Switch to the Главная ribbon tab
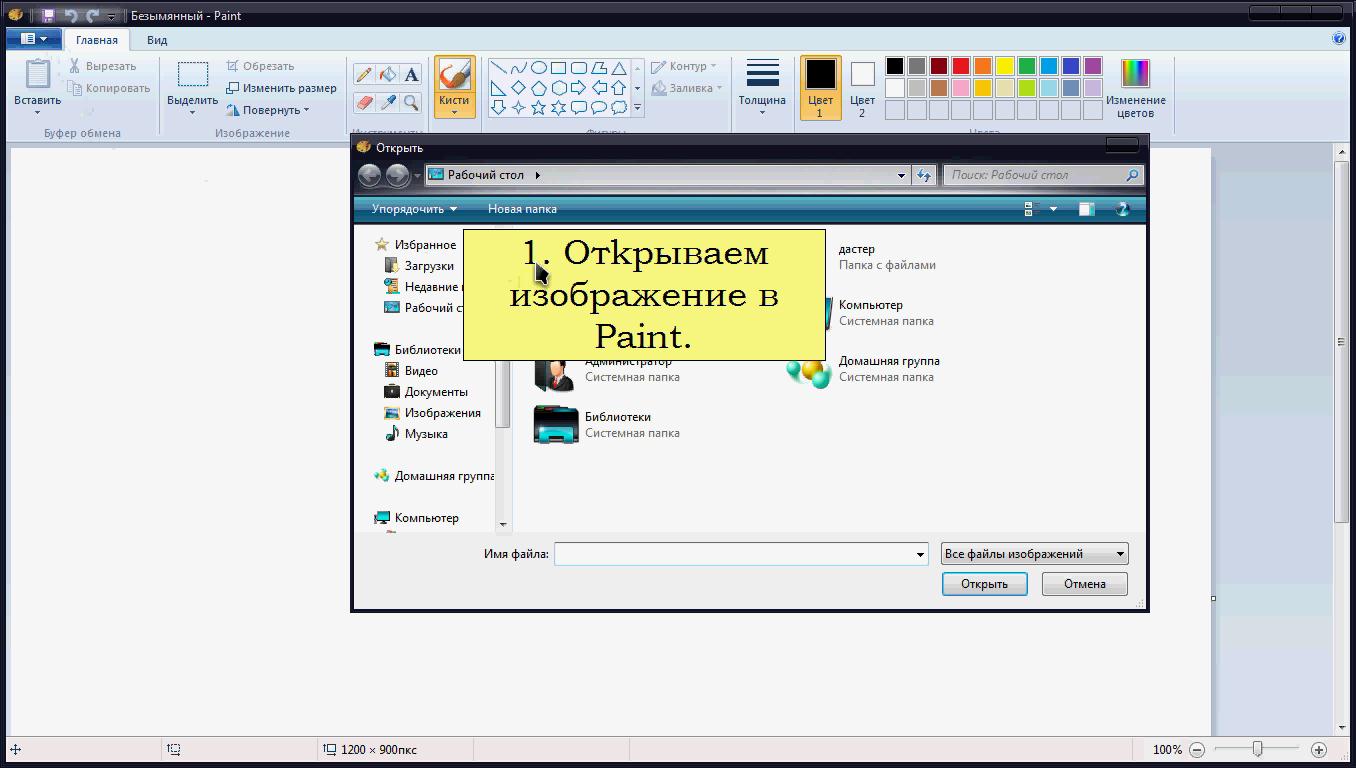This screenshot has height=768, width=1356. 97,40
